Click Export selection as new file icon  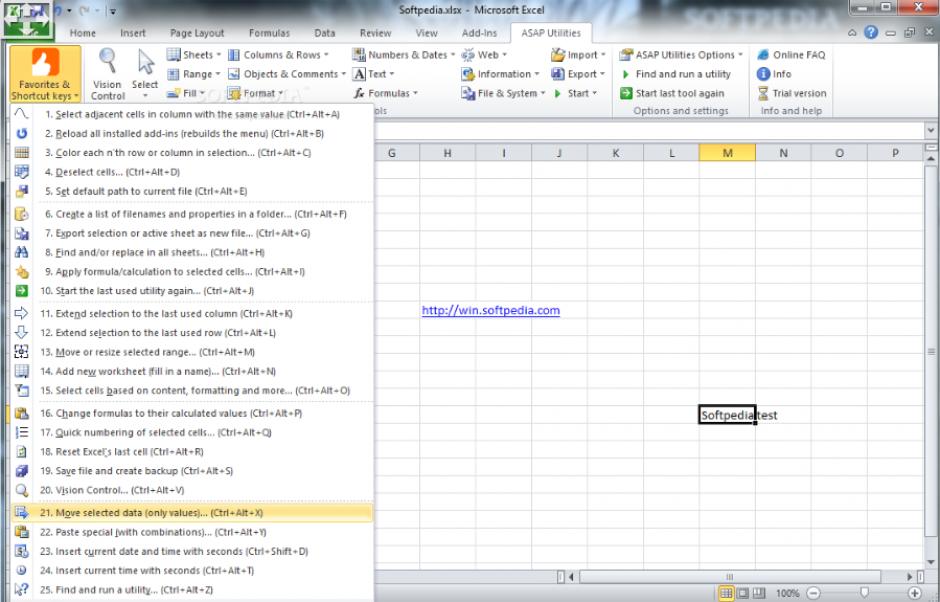tap(22, 233)
